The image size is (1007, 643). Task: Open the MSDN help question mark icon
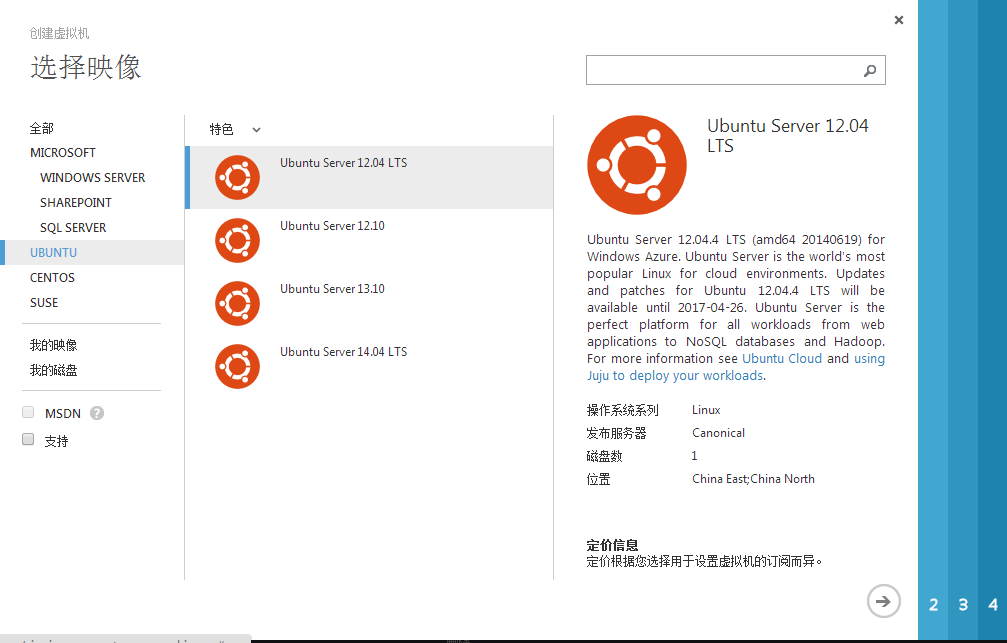tap(97, 413)
